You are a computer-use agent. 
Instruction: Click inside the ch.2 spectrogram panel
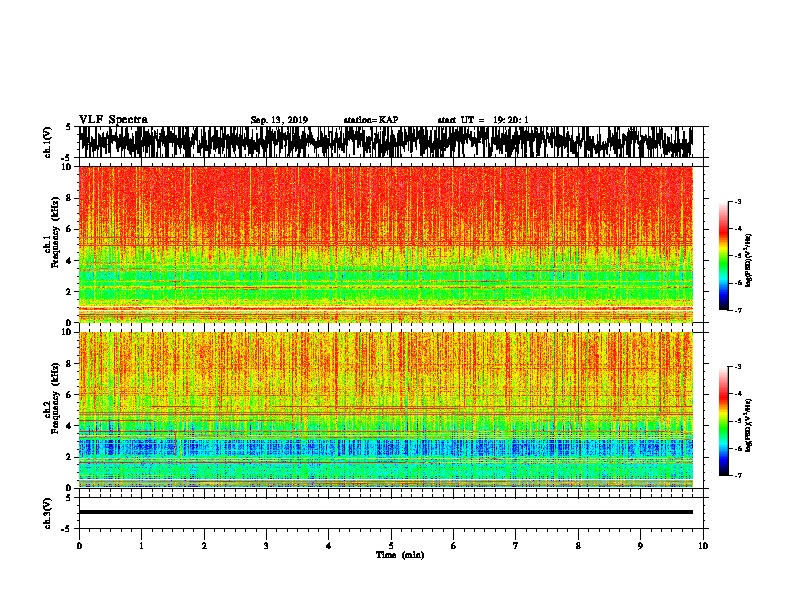pos(385,410)
